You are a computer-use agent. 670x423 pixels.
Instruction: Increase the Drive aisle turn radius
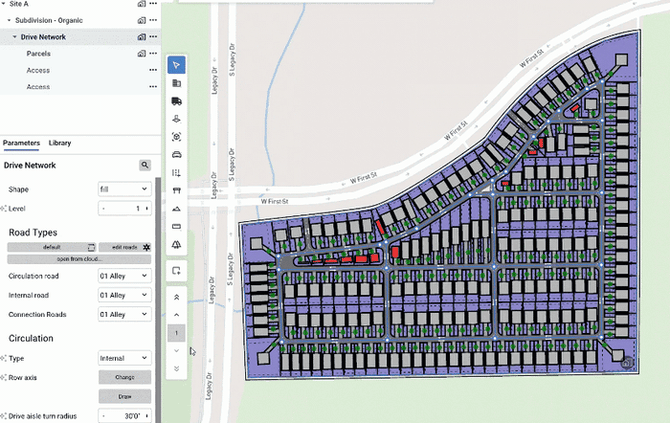(147, 416)
